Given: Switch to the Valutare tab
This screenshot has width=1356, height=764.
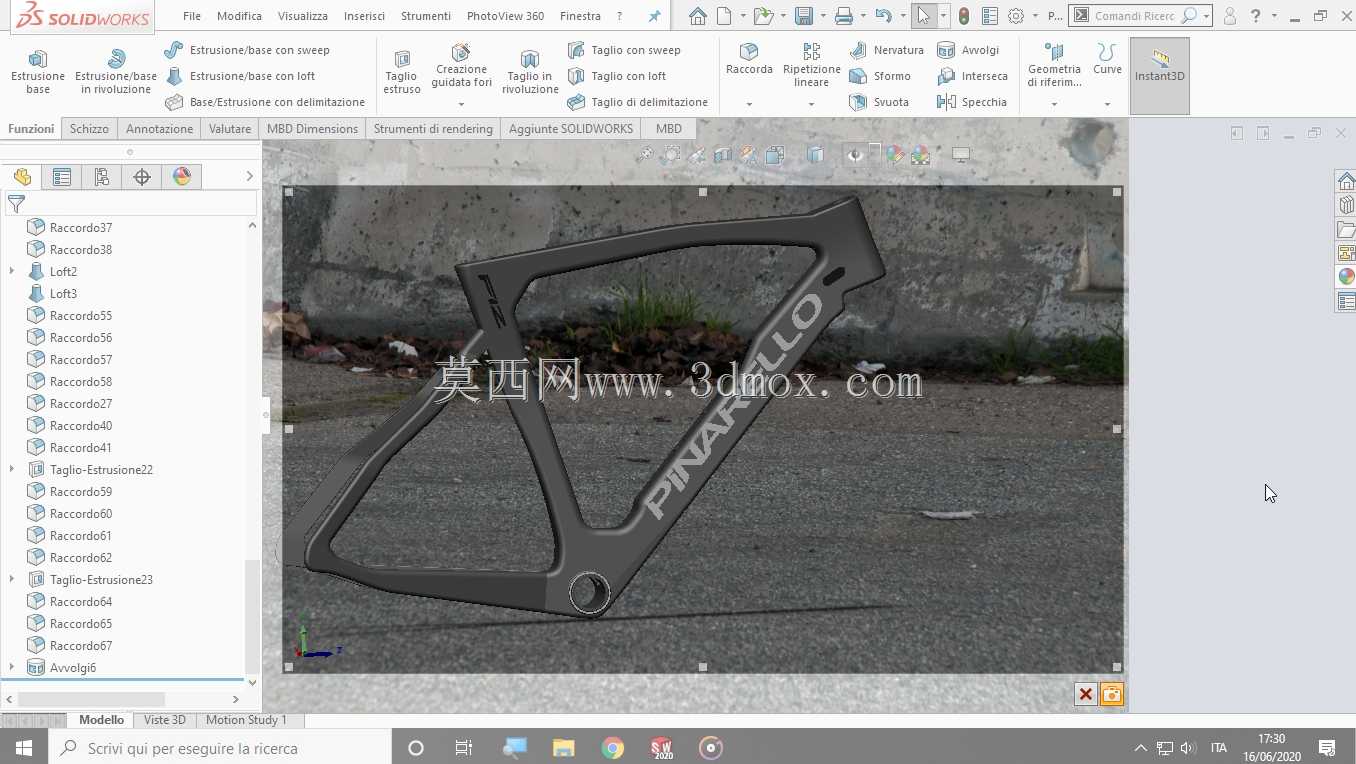Looking at the screenshot, I should pos(230,129).
